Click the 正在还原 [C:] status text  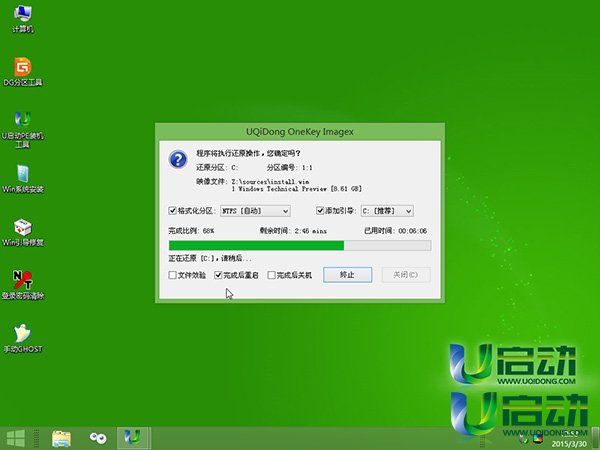tap(210, 258)
